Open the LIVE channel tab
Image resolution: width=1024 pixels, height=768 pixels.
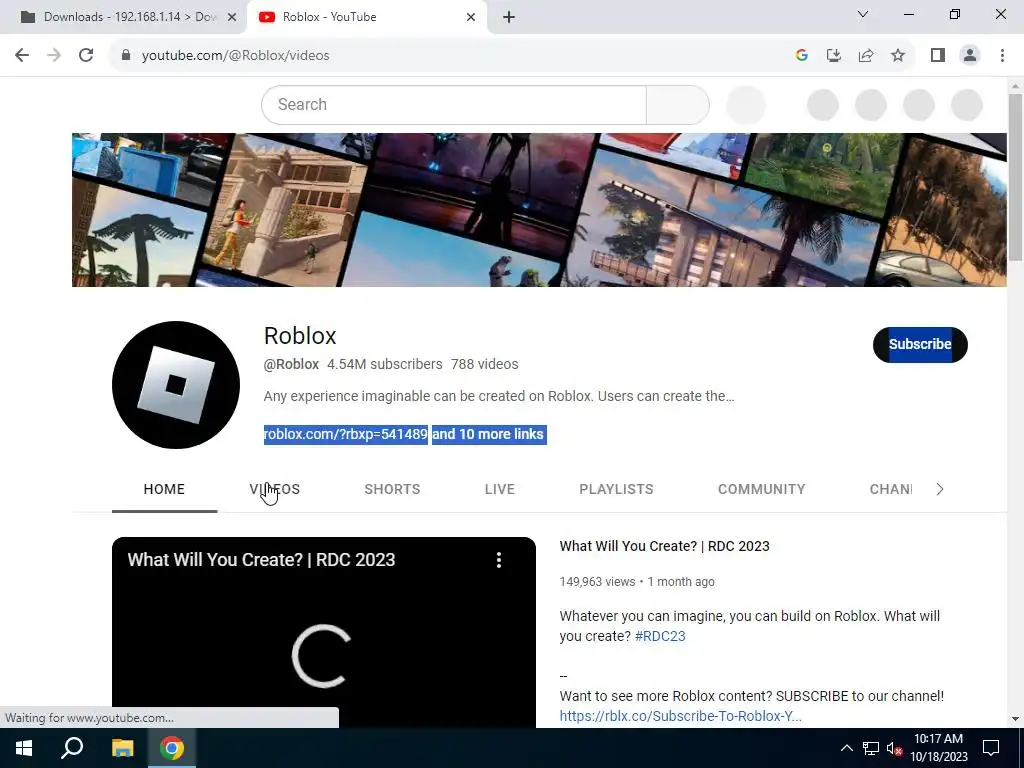point(500,489)
